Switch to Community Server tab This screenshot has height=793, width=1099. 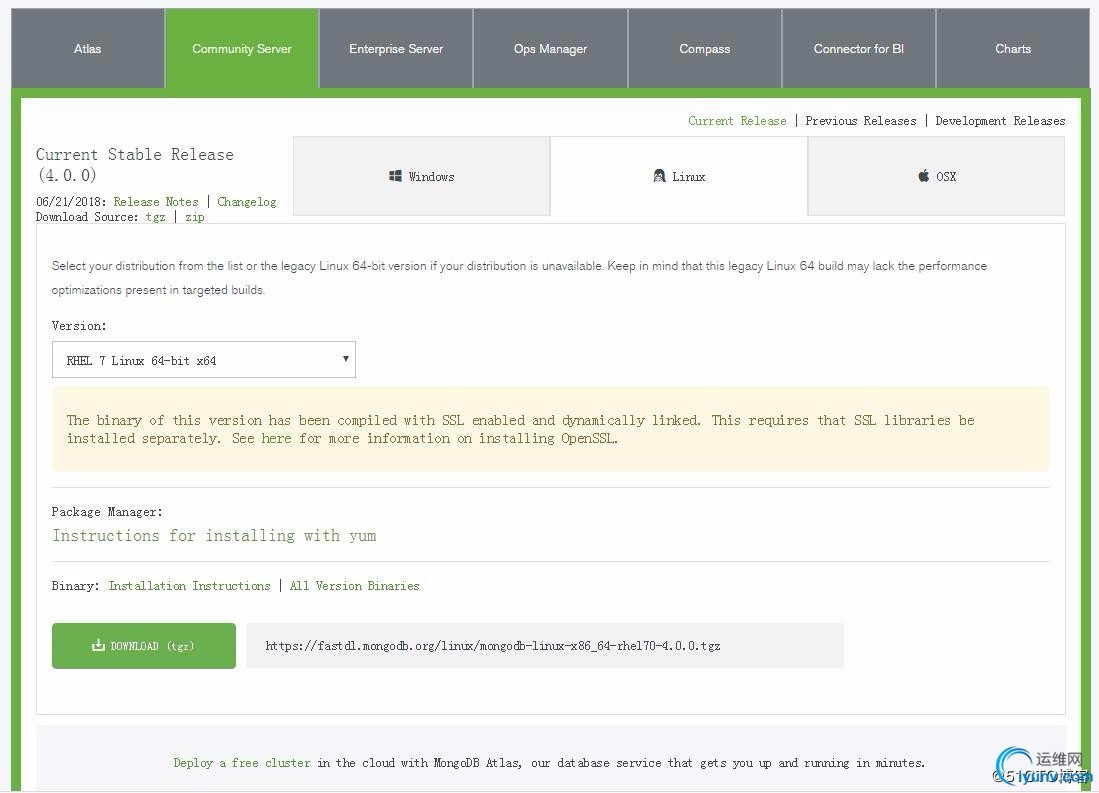click(242, 48)
